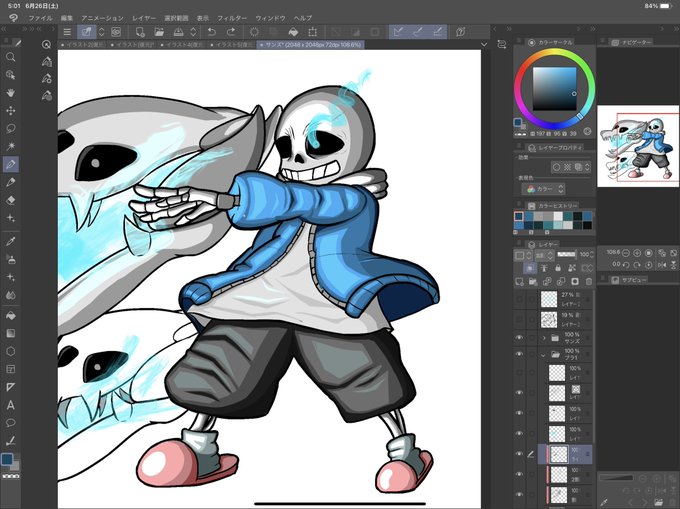Select the Frame border panel tool
The height and width of the screenshot is (509, 680).
click(x=11, y=369)
